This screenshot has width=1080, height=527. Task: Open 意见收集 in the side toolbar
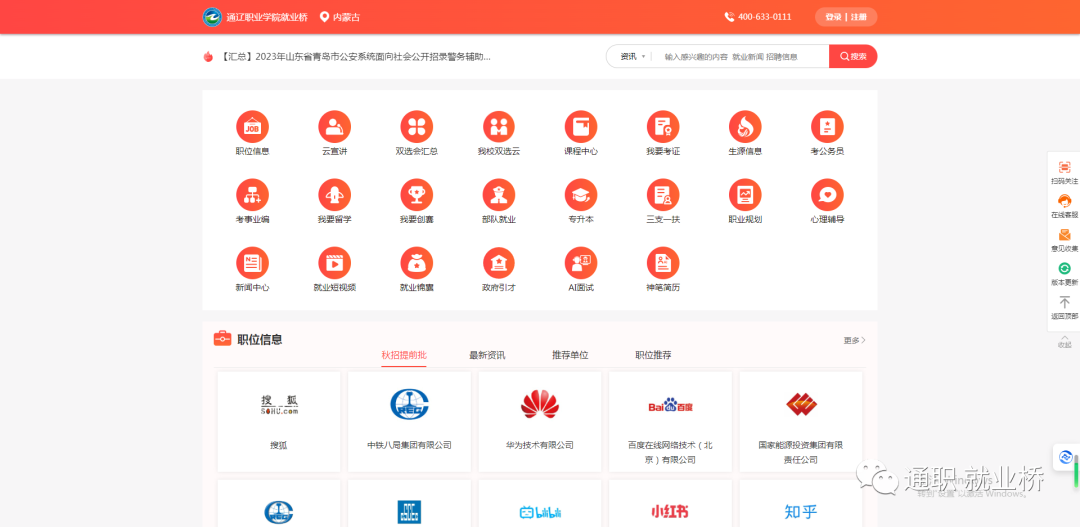pos(1064,240)
